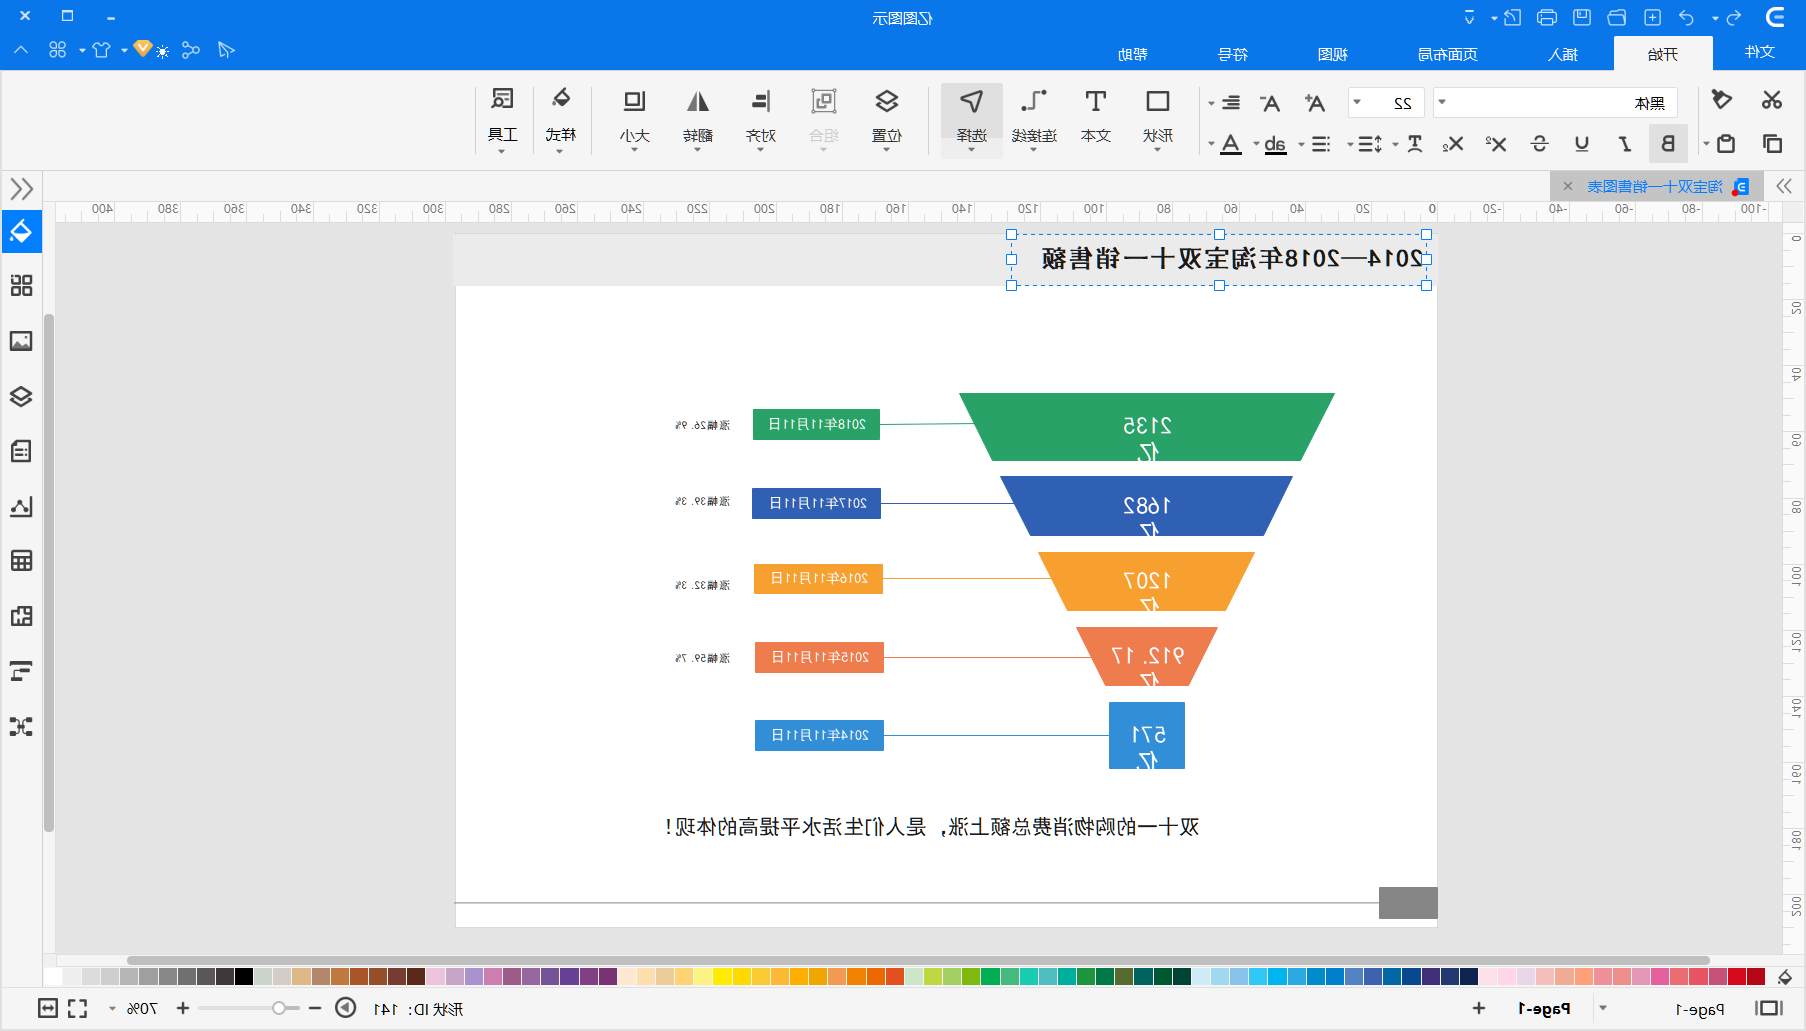The image size is (1806, 1031).
Task: Switch to the 插入 ribbon tab
Action: pyautogui.click(x=1563, y=54)
